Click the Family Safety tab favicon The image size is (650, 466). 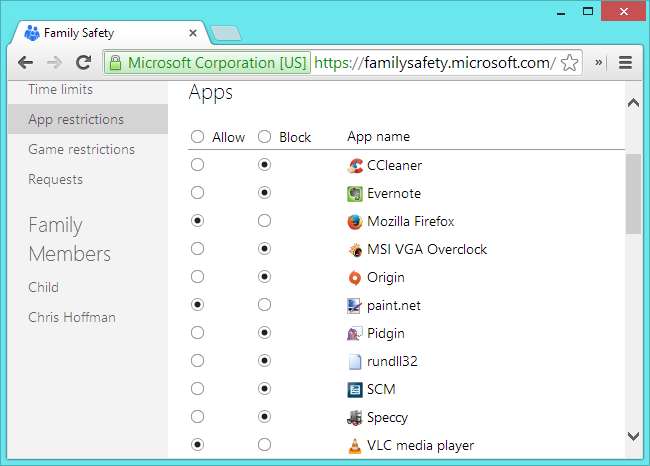point(32,33)
